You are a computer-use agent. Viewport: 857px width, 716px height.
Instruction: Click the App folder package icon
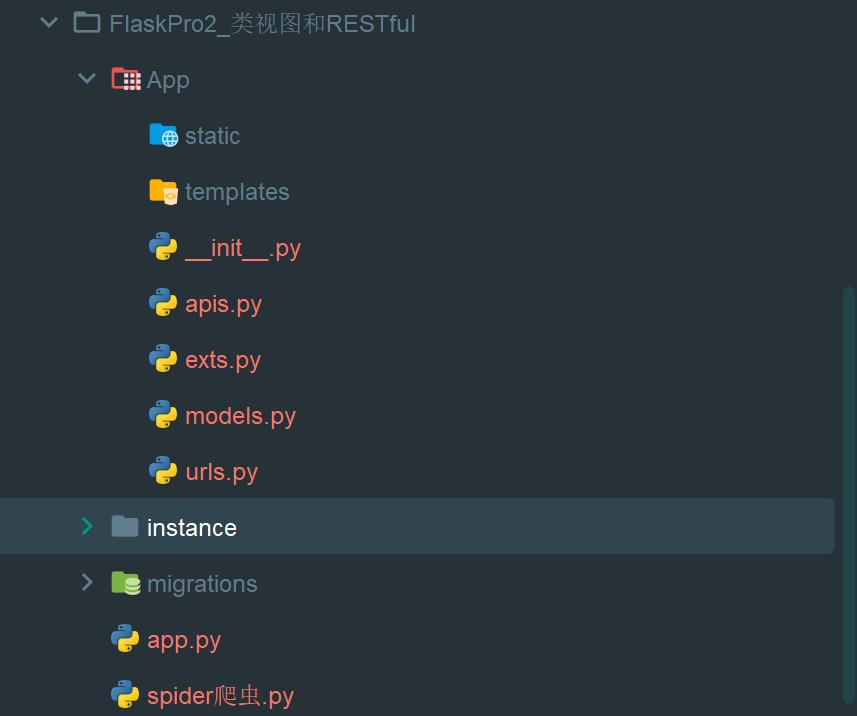pos(125,80)
